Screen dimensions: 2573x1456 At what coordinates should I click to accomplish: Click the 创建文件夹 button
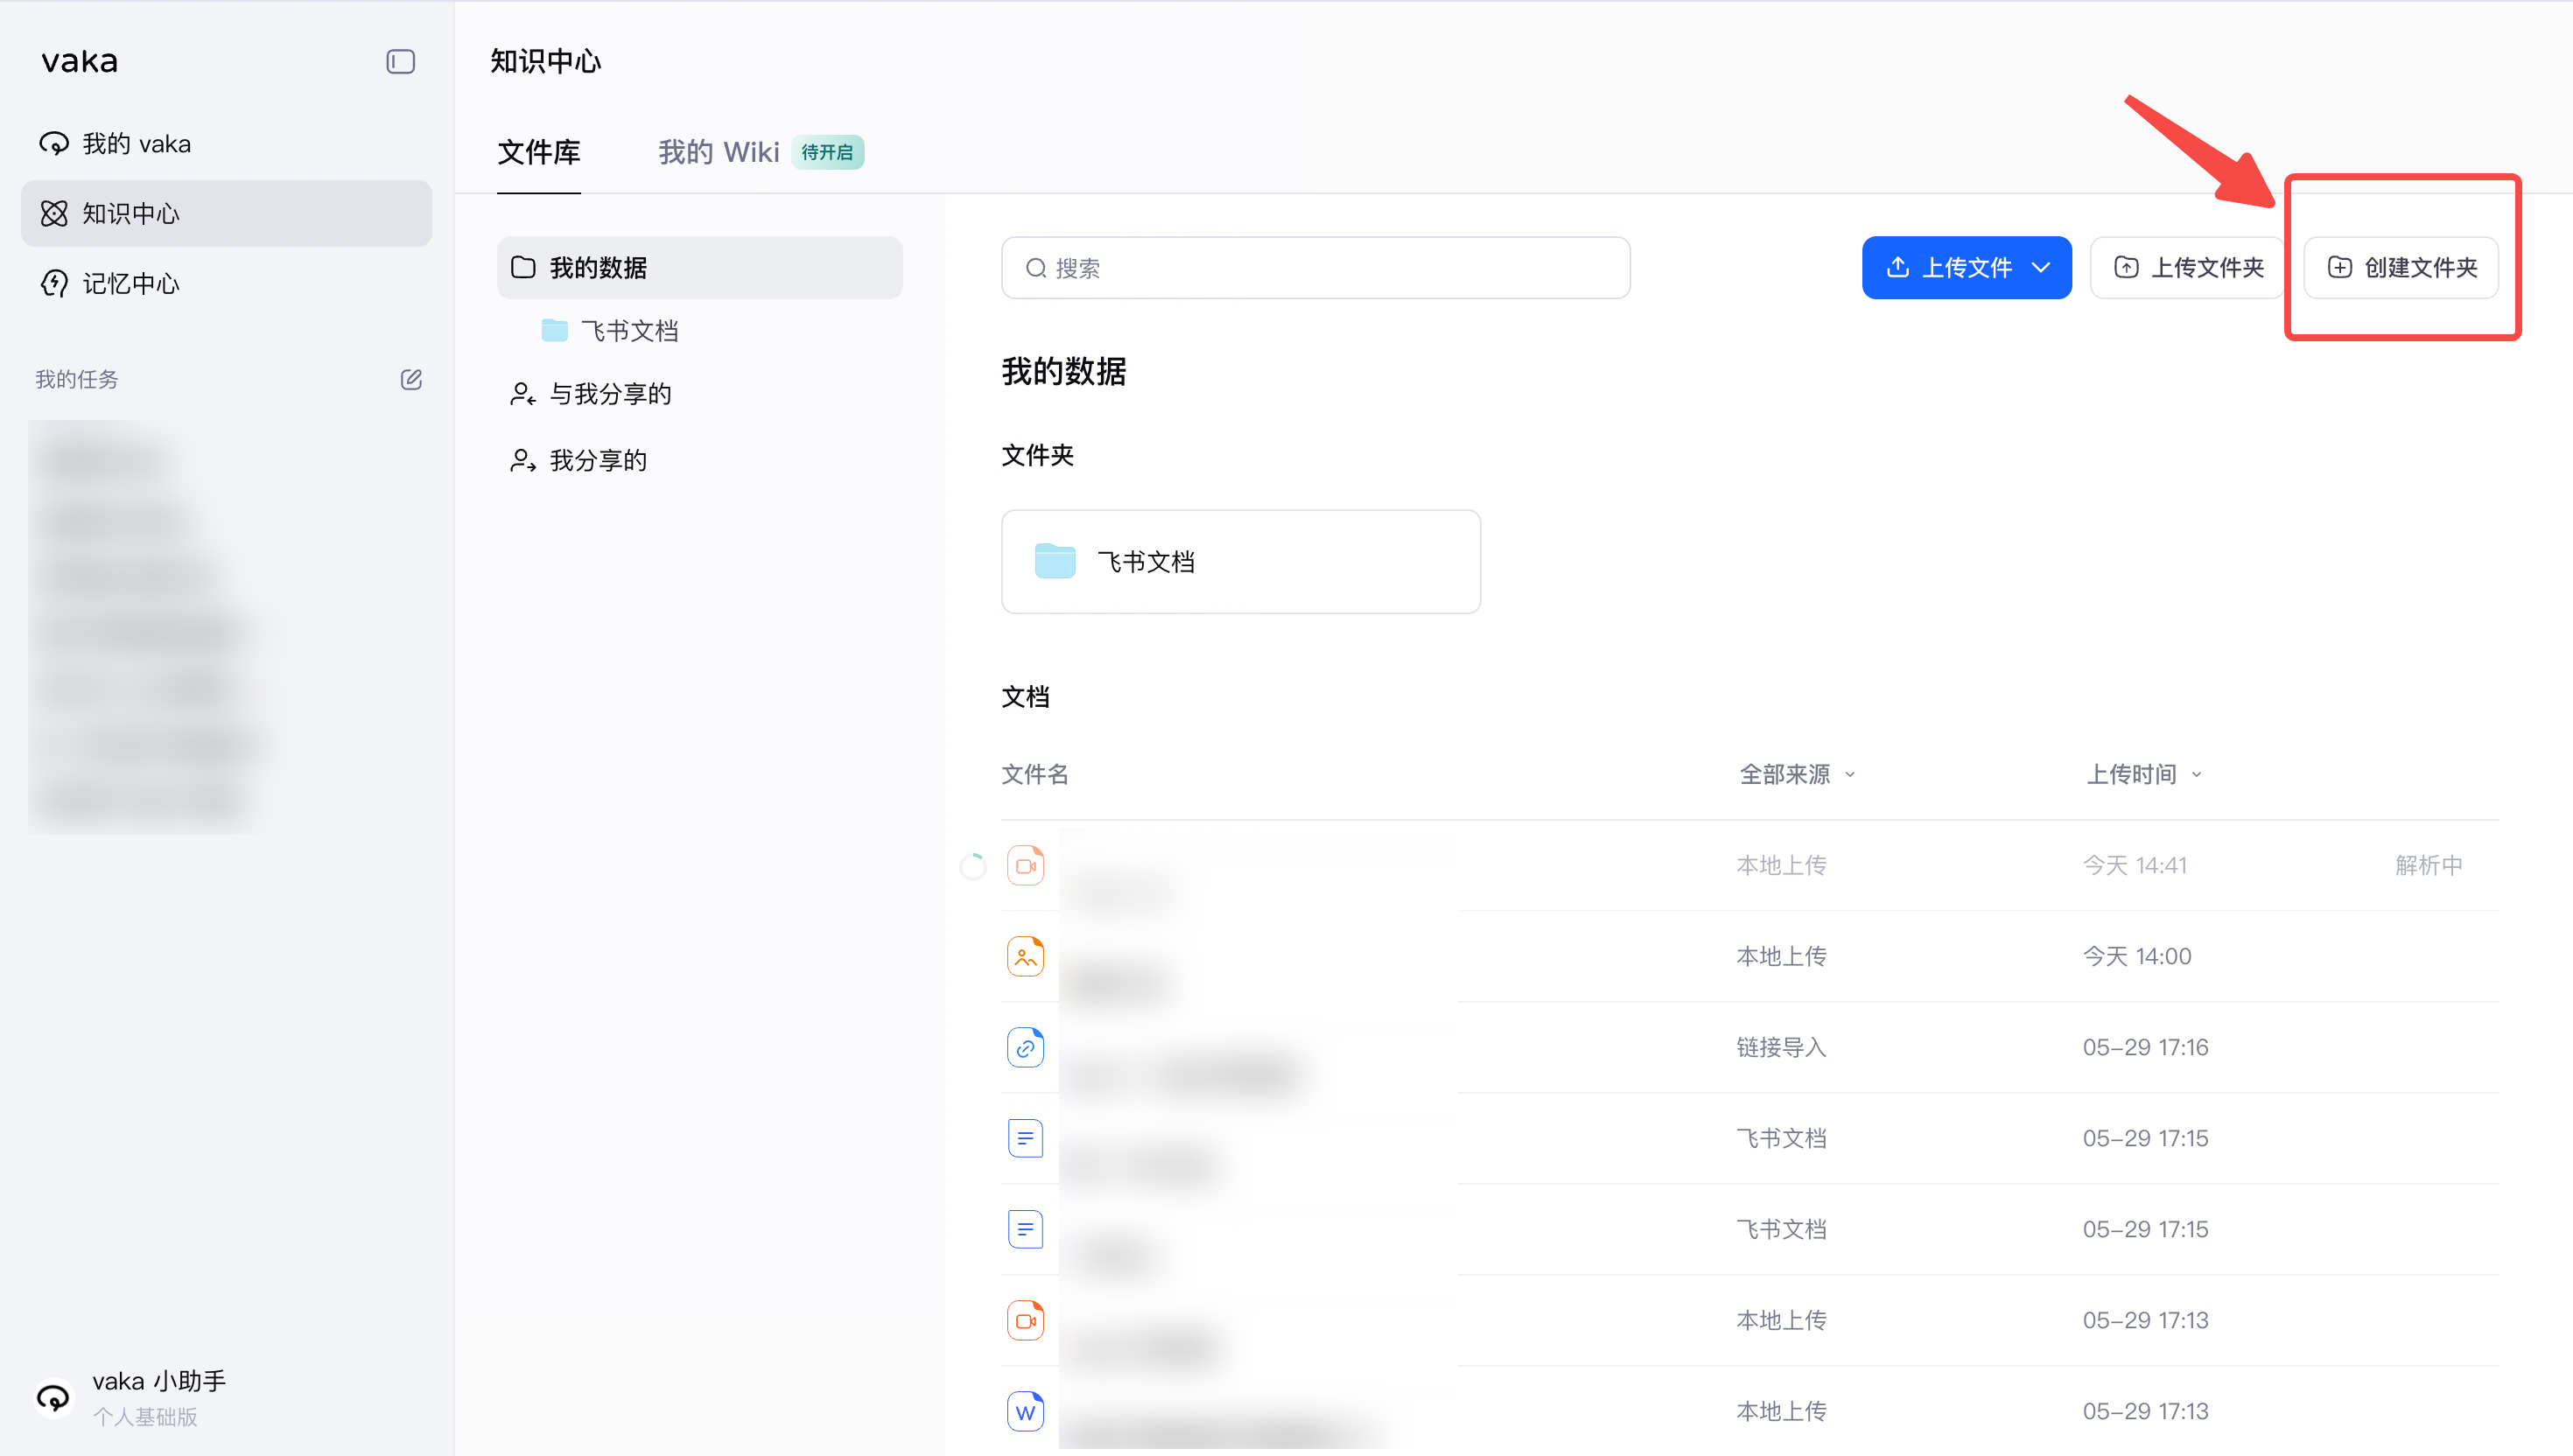(2400, 267)
